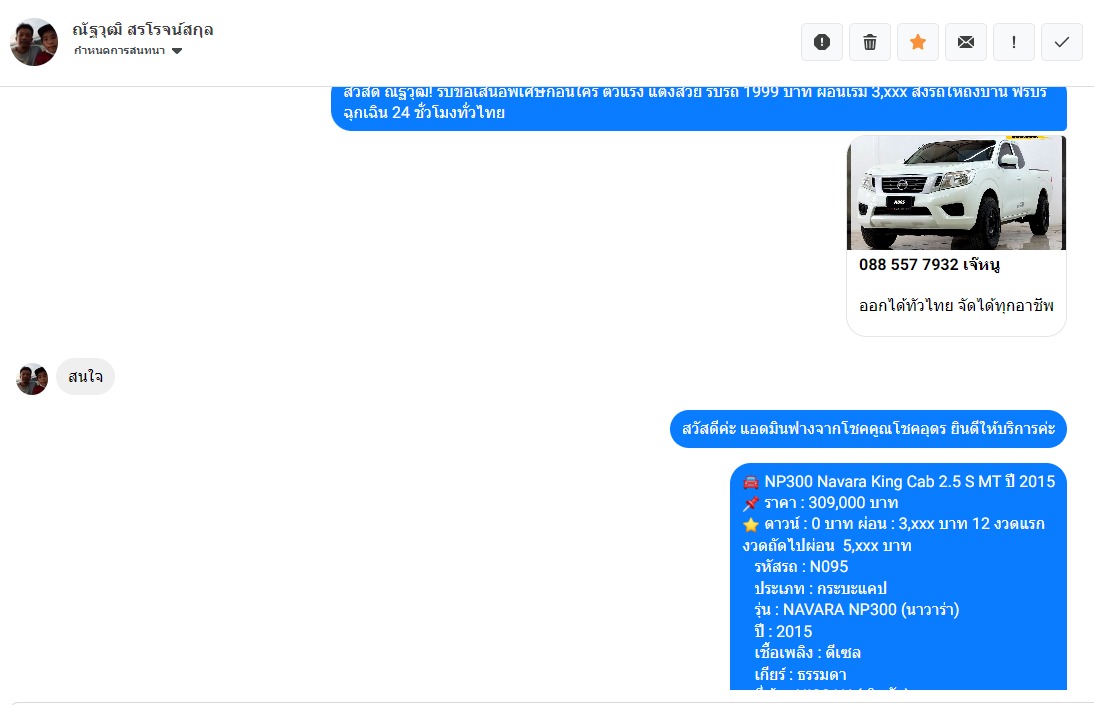Click the car code line รหัสรถ : N095
The height and width of the screenshot is (705, 1094).
coord(801,567)
